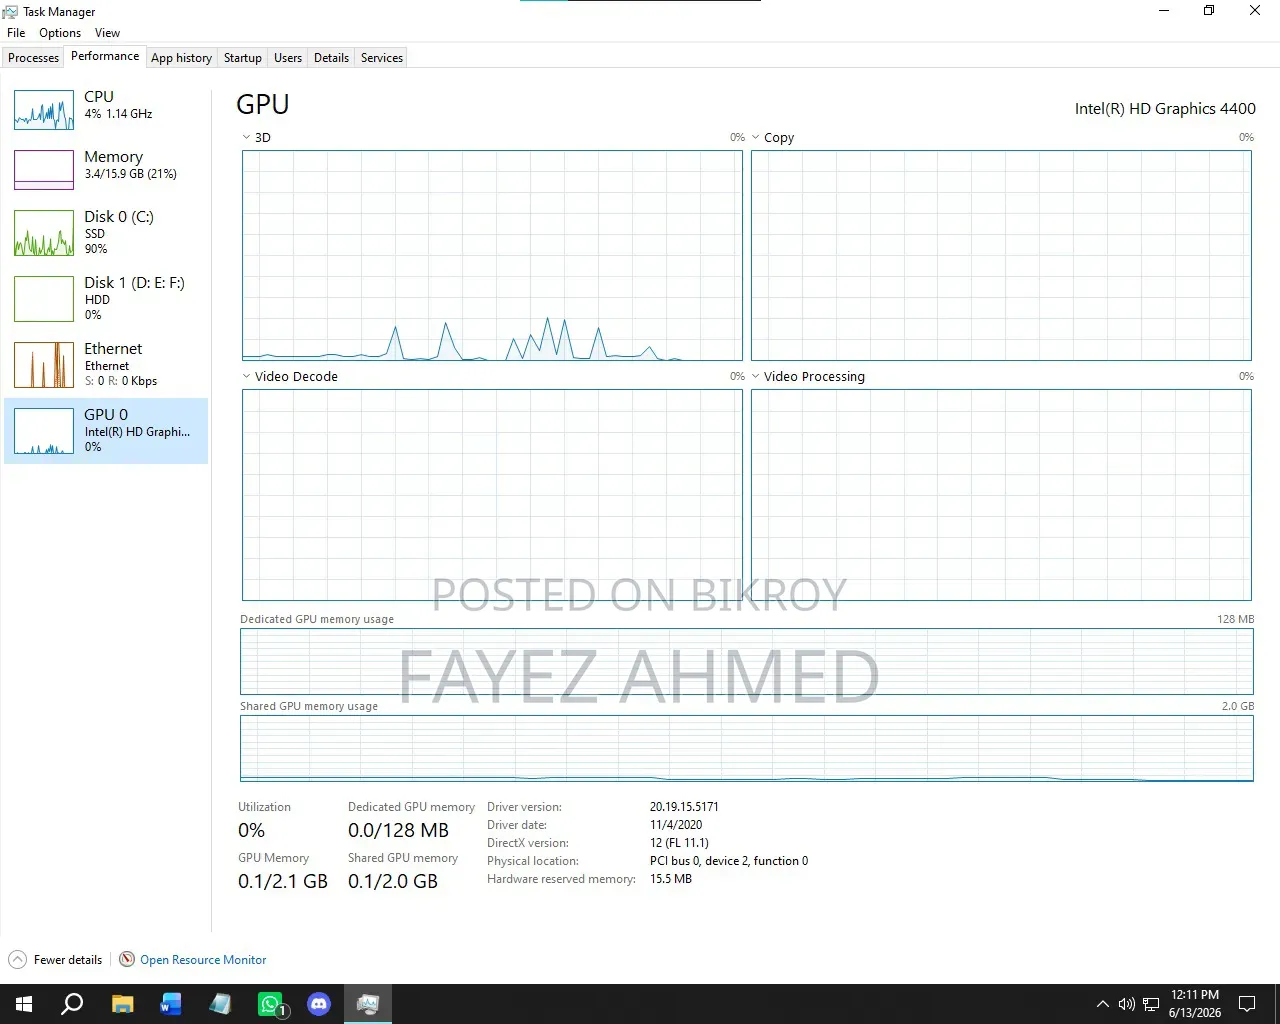The height and width of the screenshot is (1024, 1280).
Task: Select GPU 0 in the performance sidebar
Action: coord(106,431)
